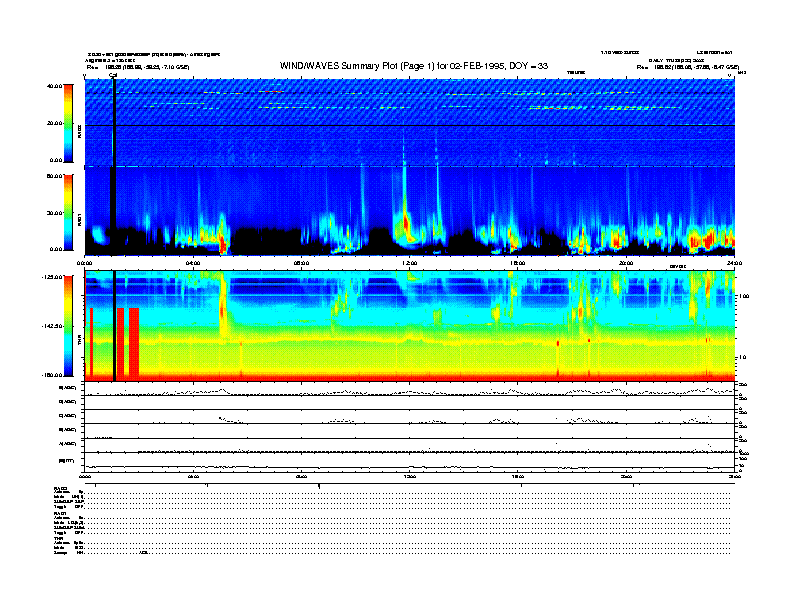Click the RAD2 color scale bar
This screenshot has width=792, height=612.
tap(69, 123)
